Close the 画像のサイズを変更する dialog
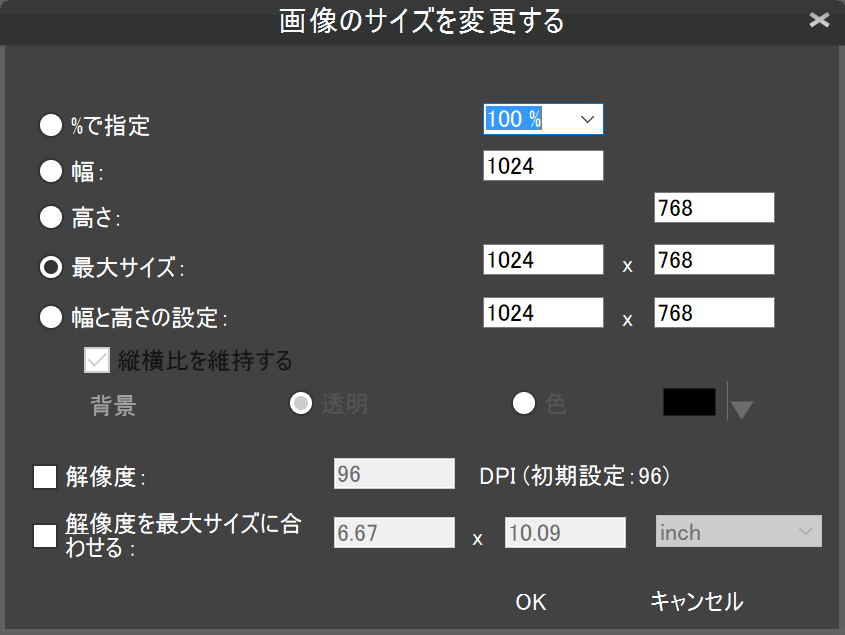The image size is (845, 635). 819,20
